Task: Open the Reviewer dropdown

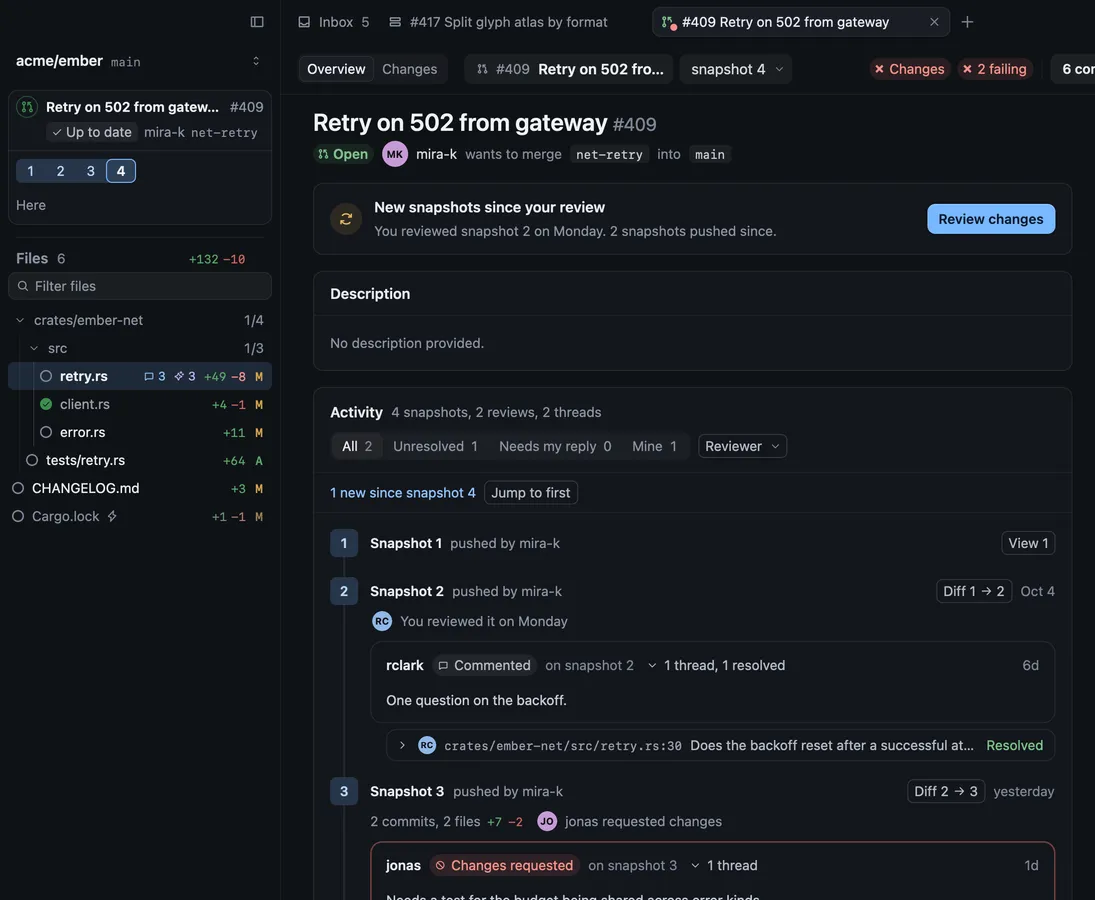Action: pyautogui.click(x=742, y=446)
